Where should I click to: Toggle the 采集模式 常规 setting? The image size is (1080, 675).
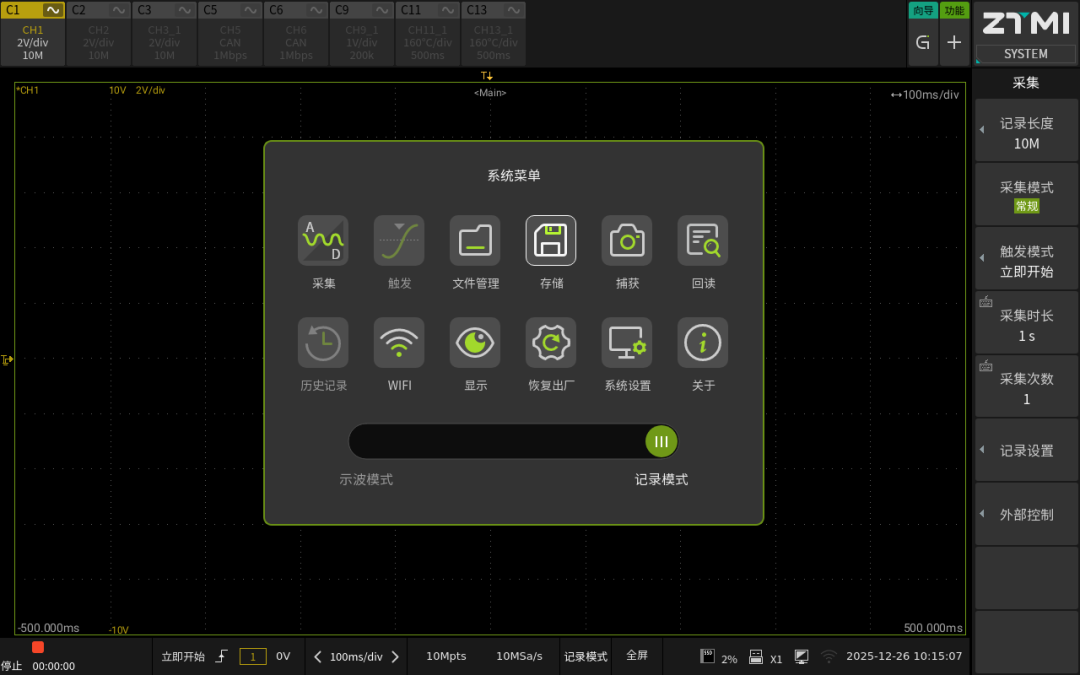click(x=1026, y=196)
